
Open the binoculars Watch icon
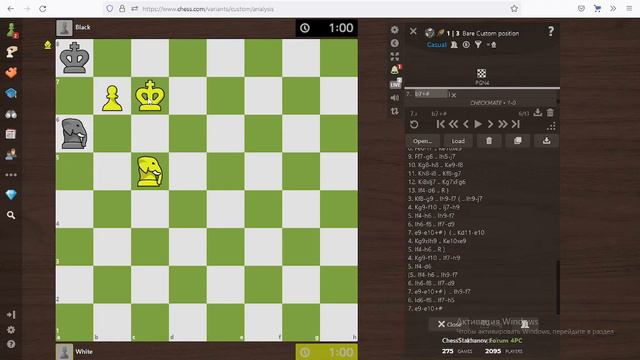click(x=11, y=114)
